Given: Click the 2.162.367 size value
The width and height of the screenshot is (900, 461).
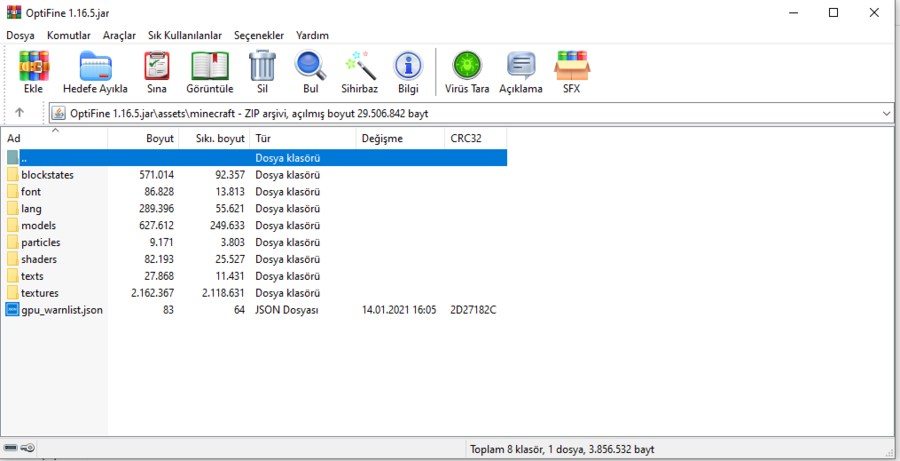Looking at the screenshot, I should pyautogui.click(x=152, y=293).
